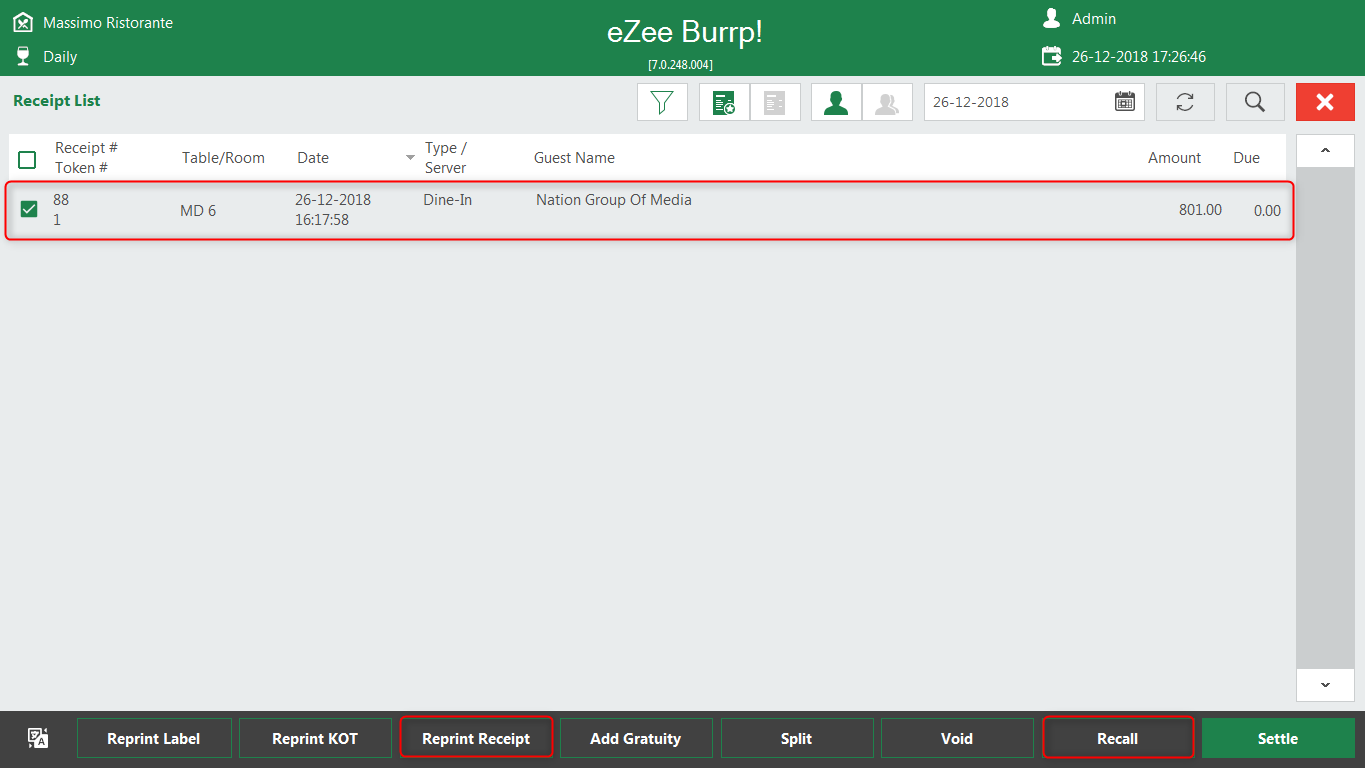Click the receipt time 16:17:58
The width and height of the screenshot is (1365, 768).
tap(322, 220)
